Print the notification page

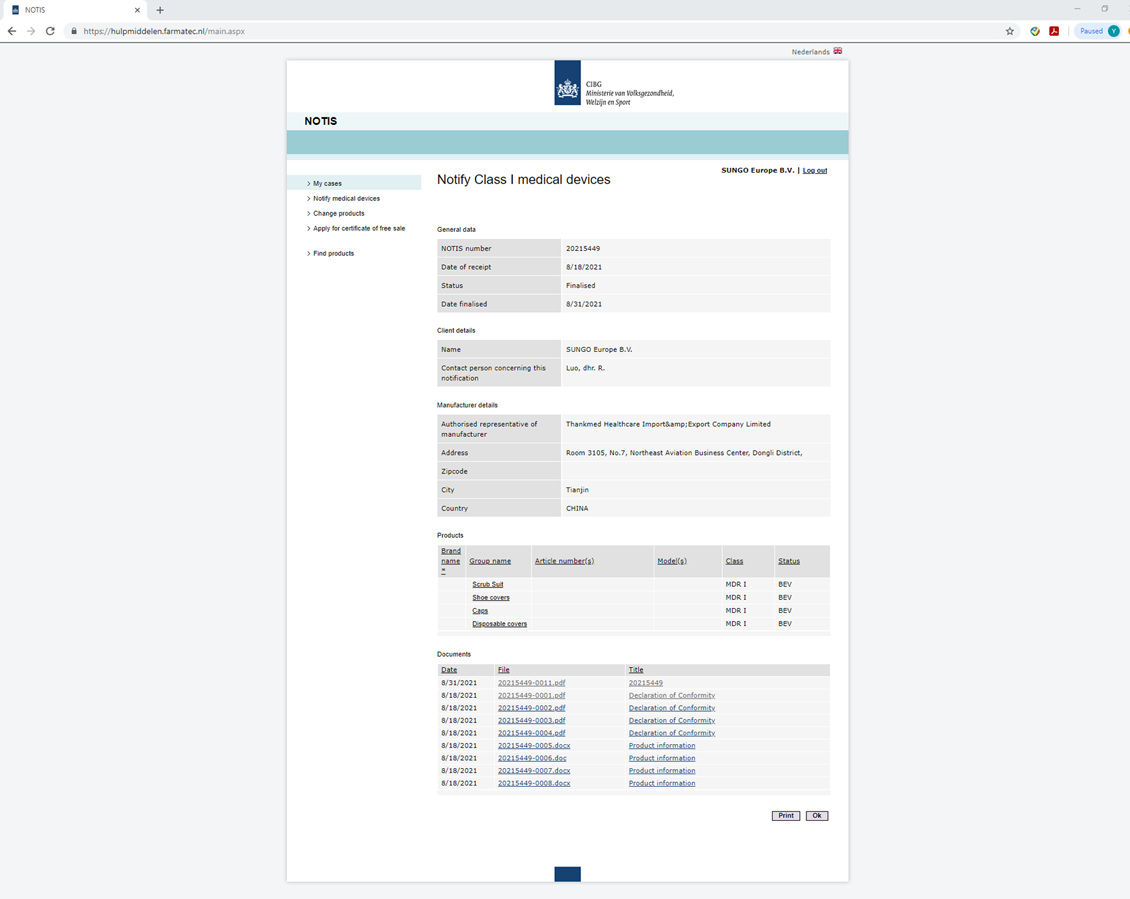(786, 816)
